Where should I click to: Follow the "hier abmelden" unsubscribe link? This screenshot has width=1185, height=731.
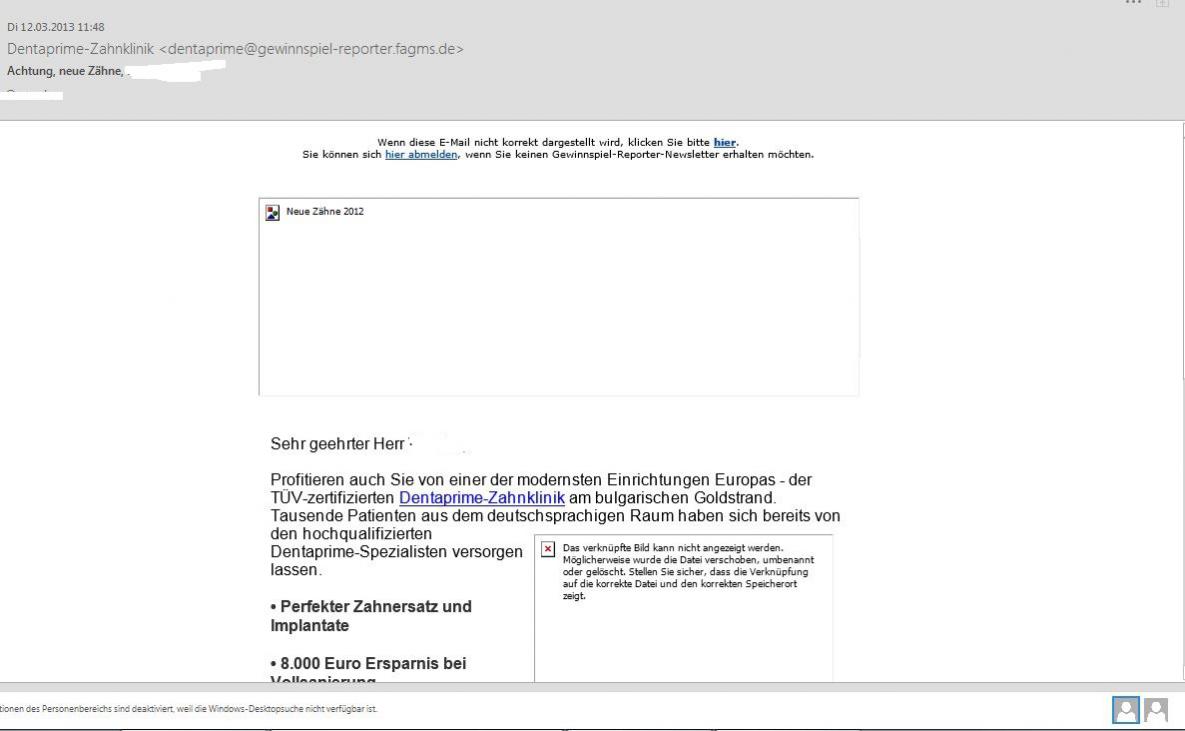(421, 154)
